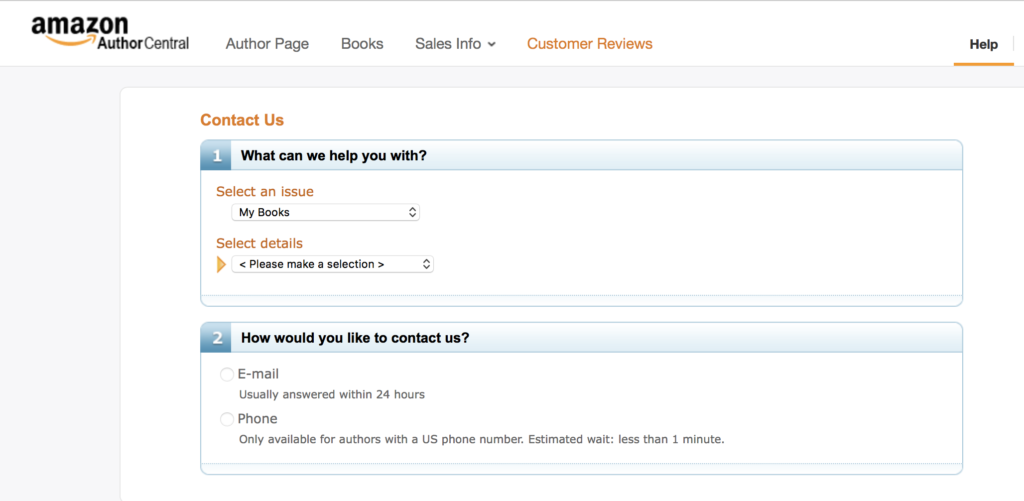Screen dimensions: 1024x501
Task: Switch to the Books tab
Action: pyautogui.click(x=362, y=44)
